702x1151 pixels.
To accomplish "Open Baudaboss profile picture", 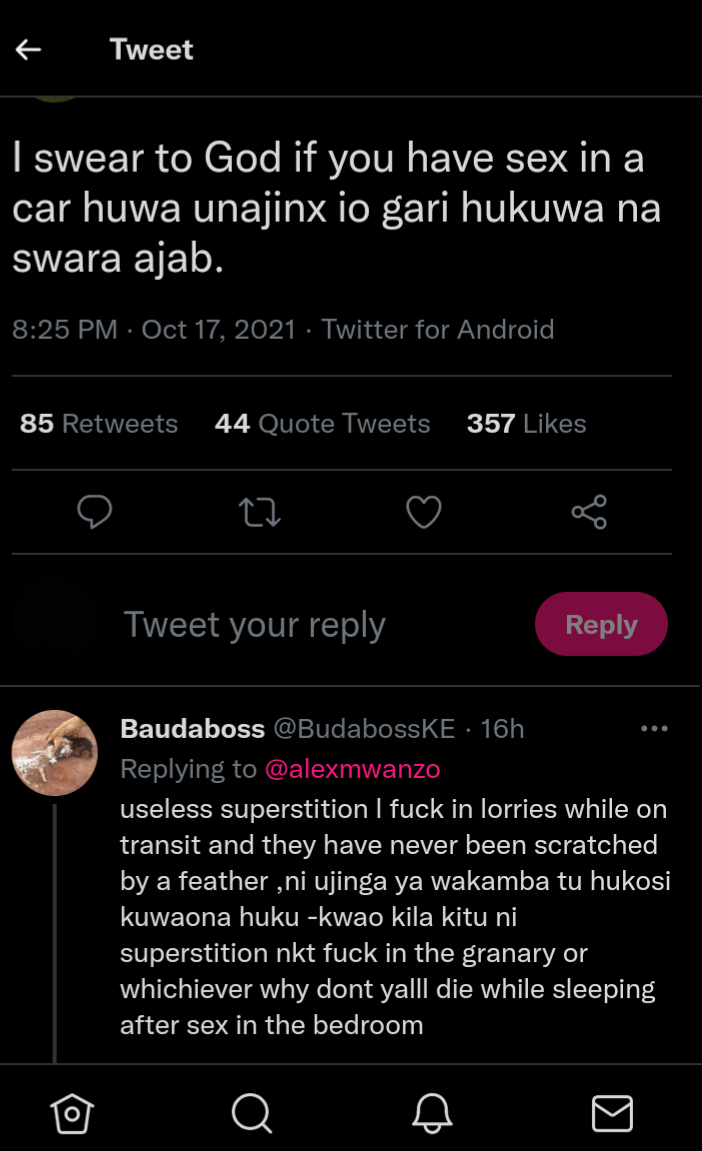I will point(54,753).
